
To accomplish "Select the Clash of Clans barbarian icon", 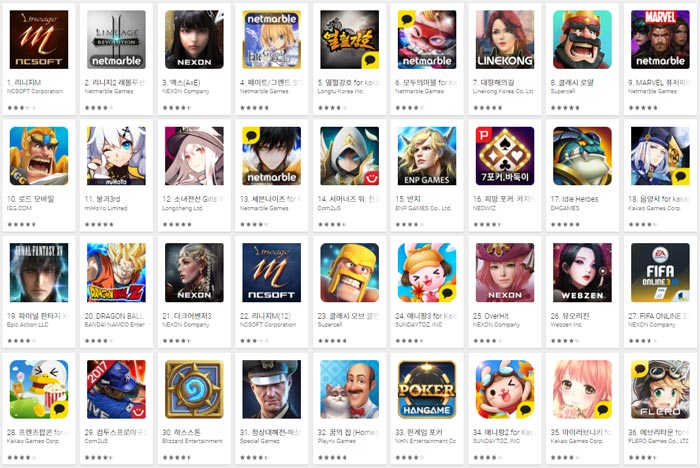I will (350, 272).
